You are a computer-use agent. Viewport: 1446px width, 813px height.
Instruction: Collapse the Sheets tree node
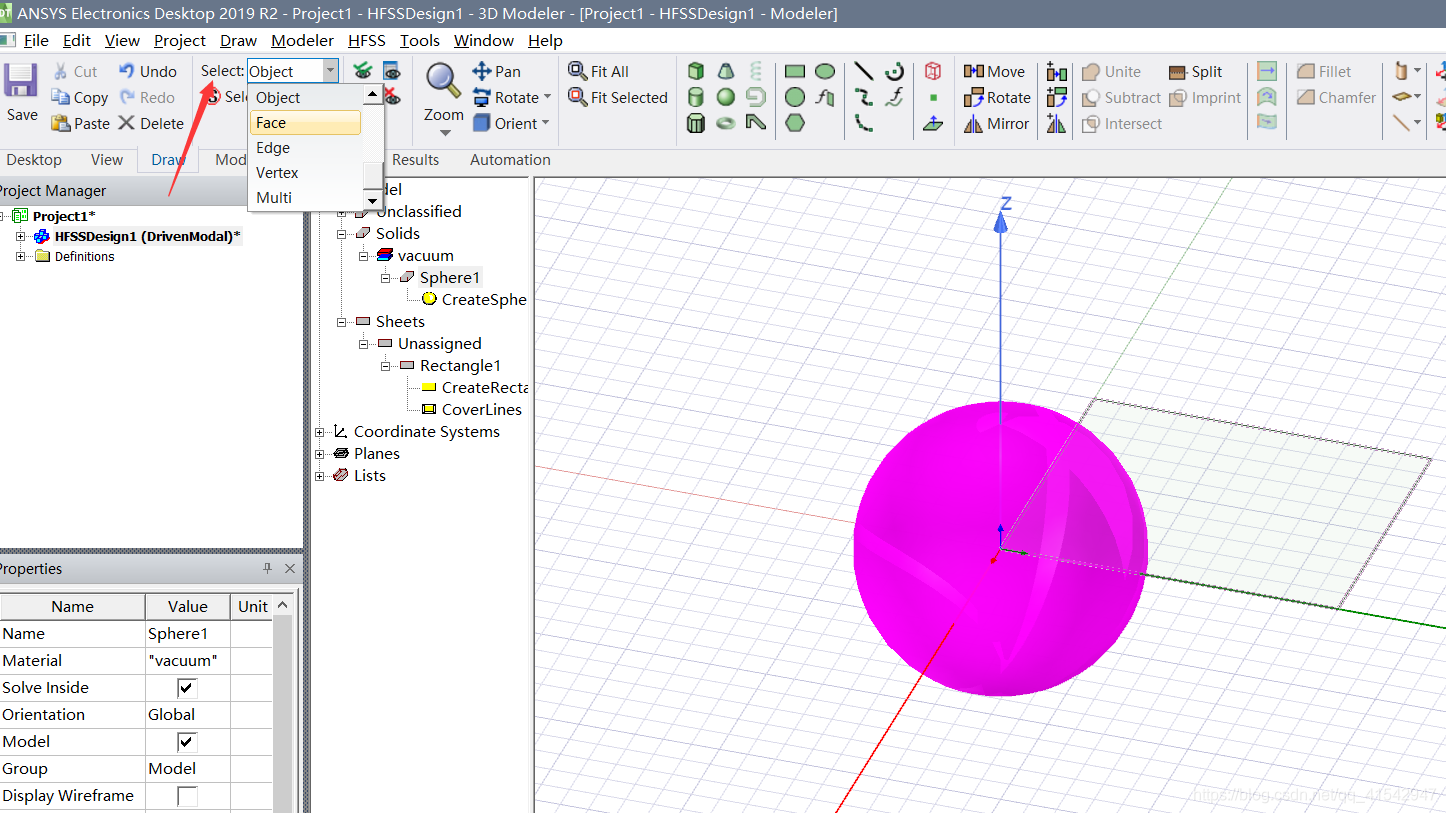click(x=342, y=322)
